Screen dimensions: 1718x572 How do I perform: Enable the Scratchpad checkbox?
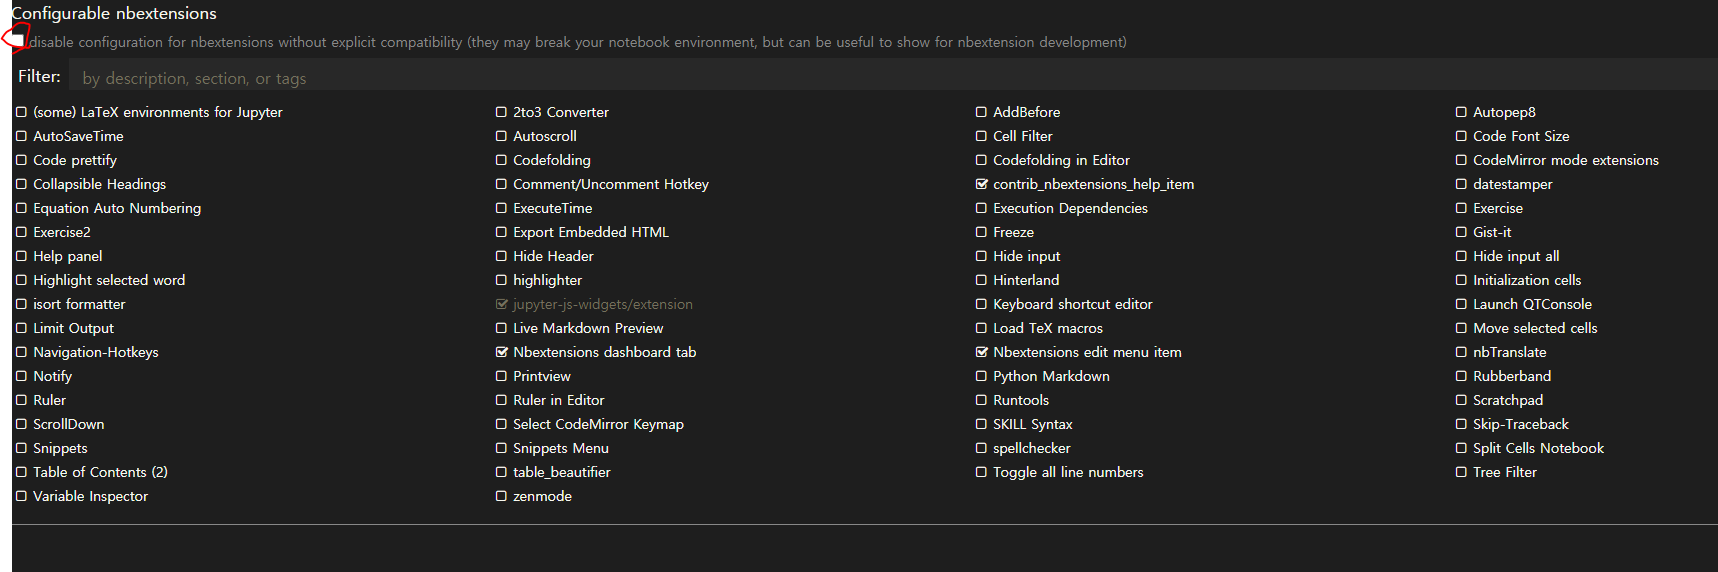(1461, 400)
